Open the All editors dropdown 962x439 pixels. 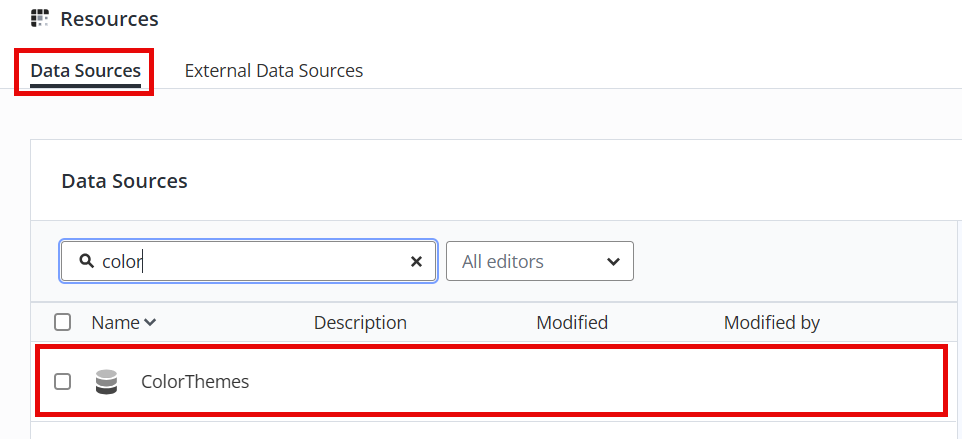pos(540,261)
